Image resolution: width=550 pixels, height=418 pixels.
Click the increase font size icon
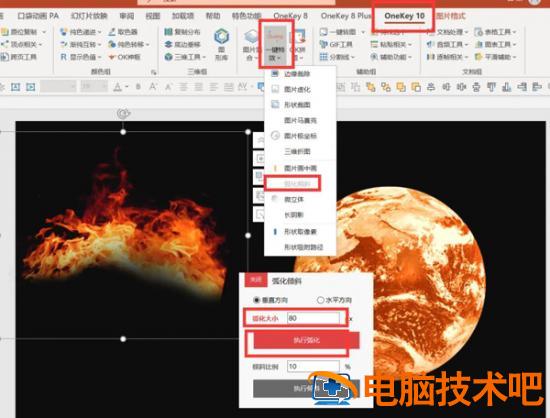(x=153, y=87)
